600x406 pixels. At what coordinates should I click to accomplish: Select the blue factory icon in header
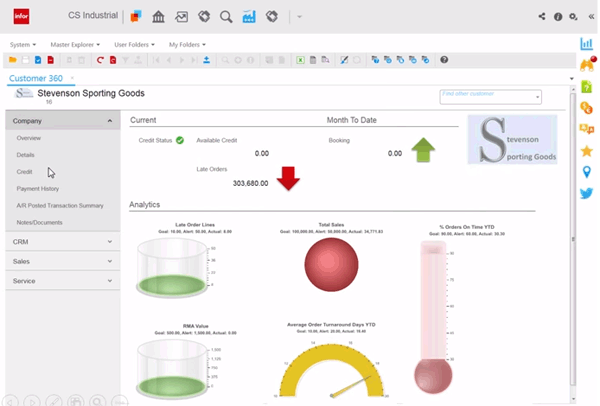click(249, 16)
